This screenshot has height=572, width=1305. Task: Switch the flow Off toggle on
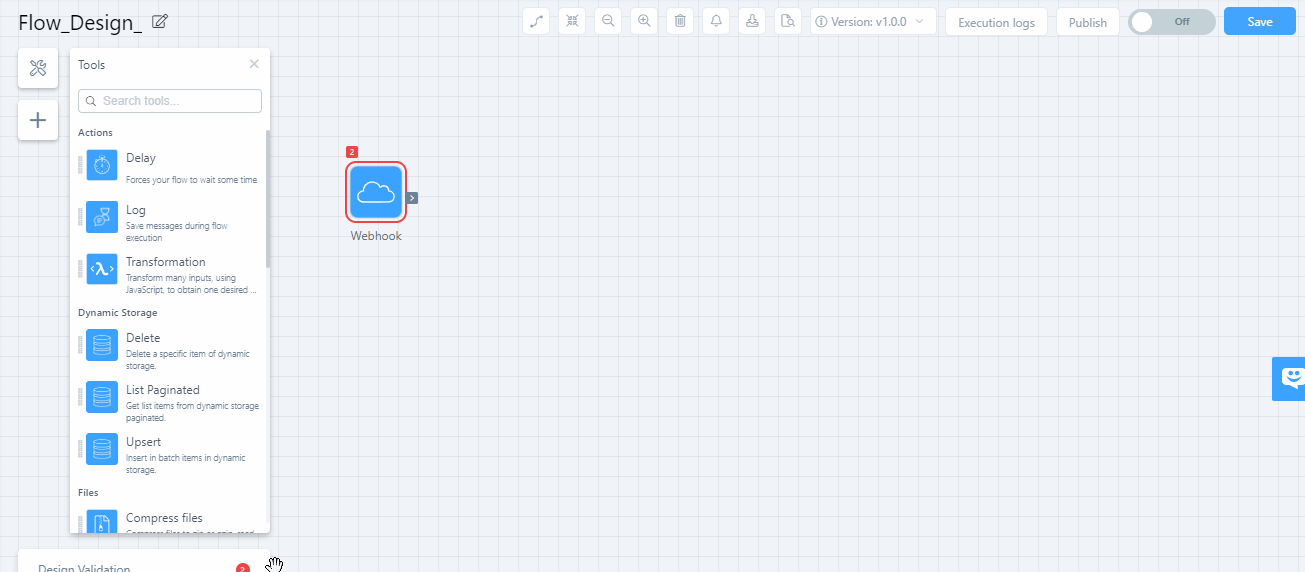tap(1172, 22)
